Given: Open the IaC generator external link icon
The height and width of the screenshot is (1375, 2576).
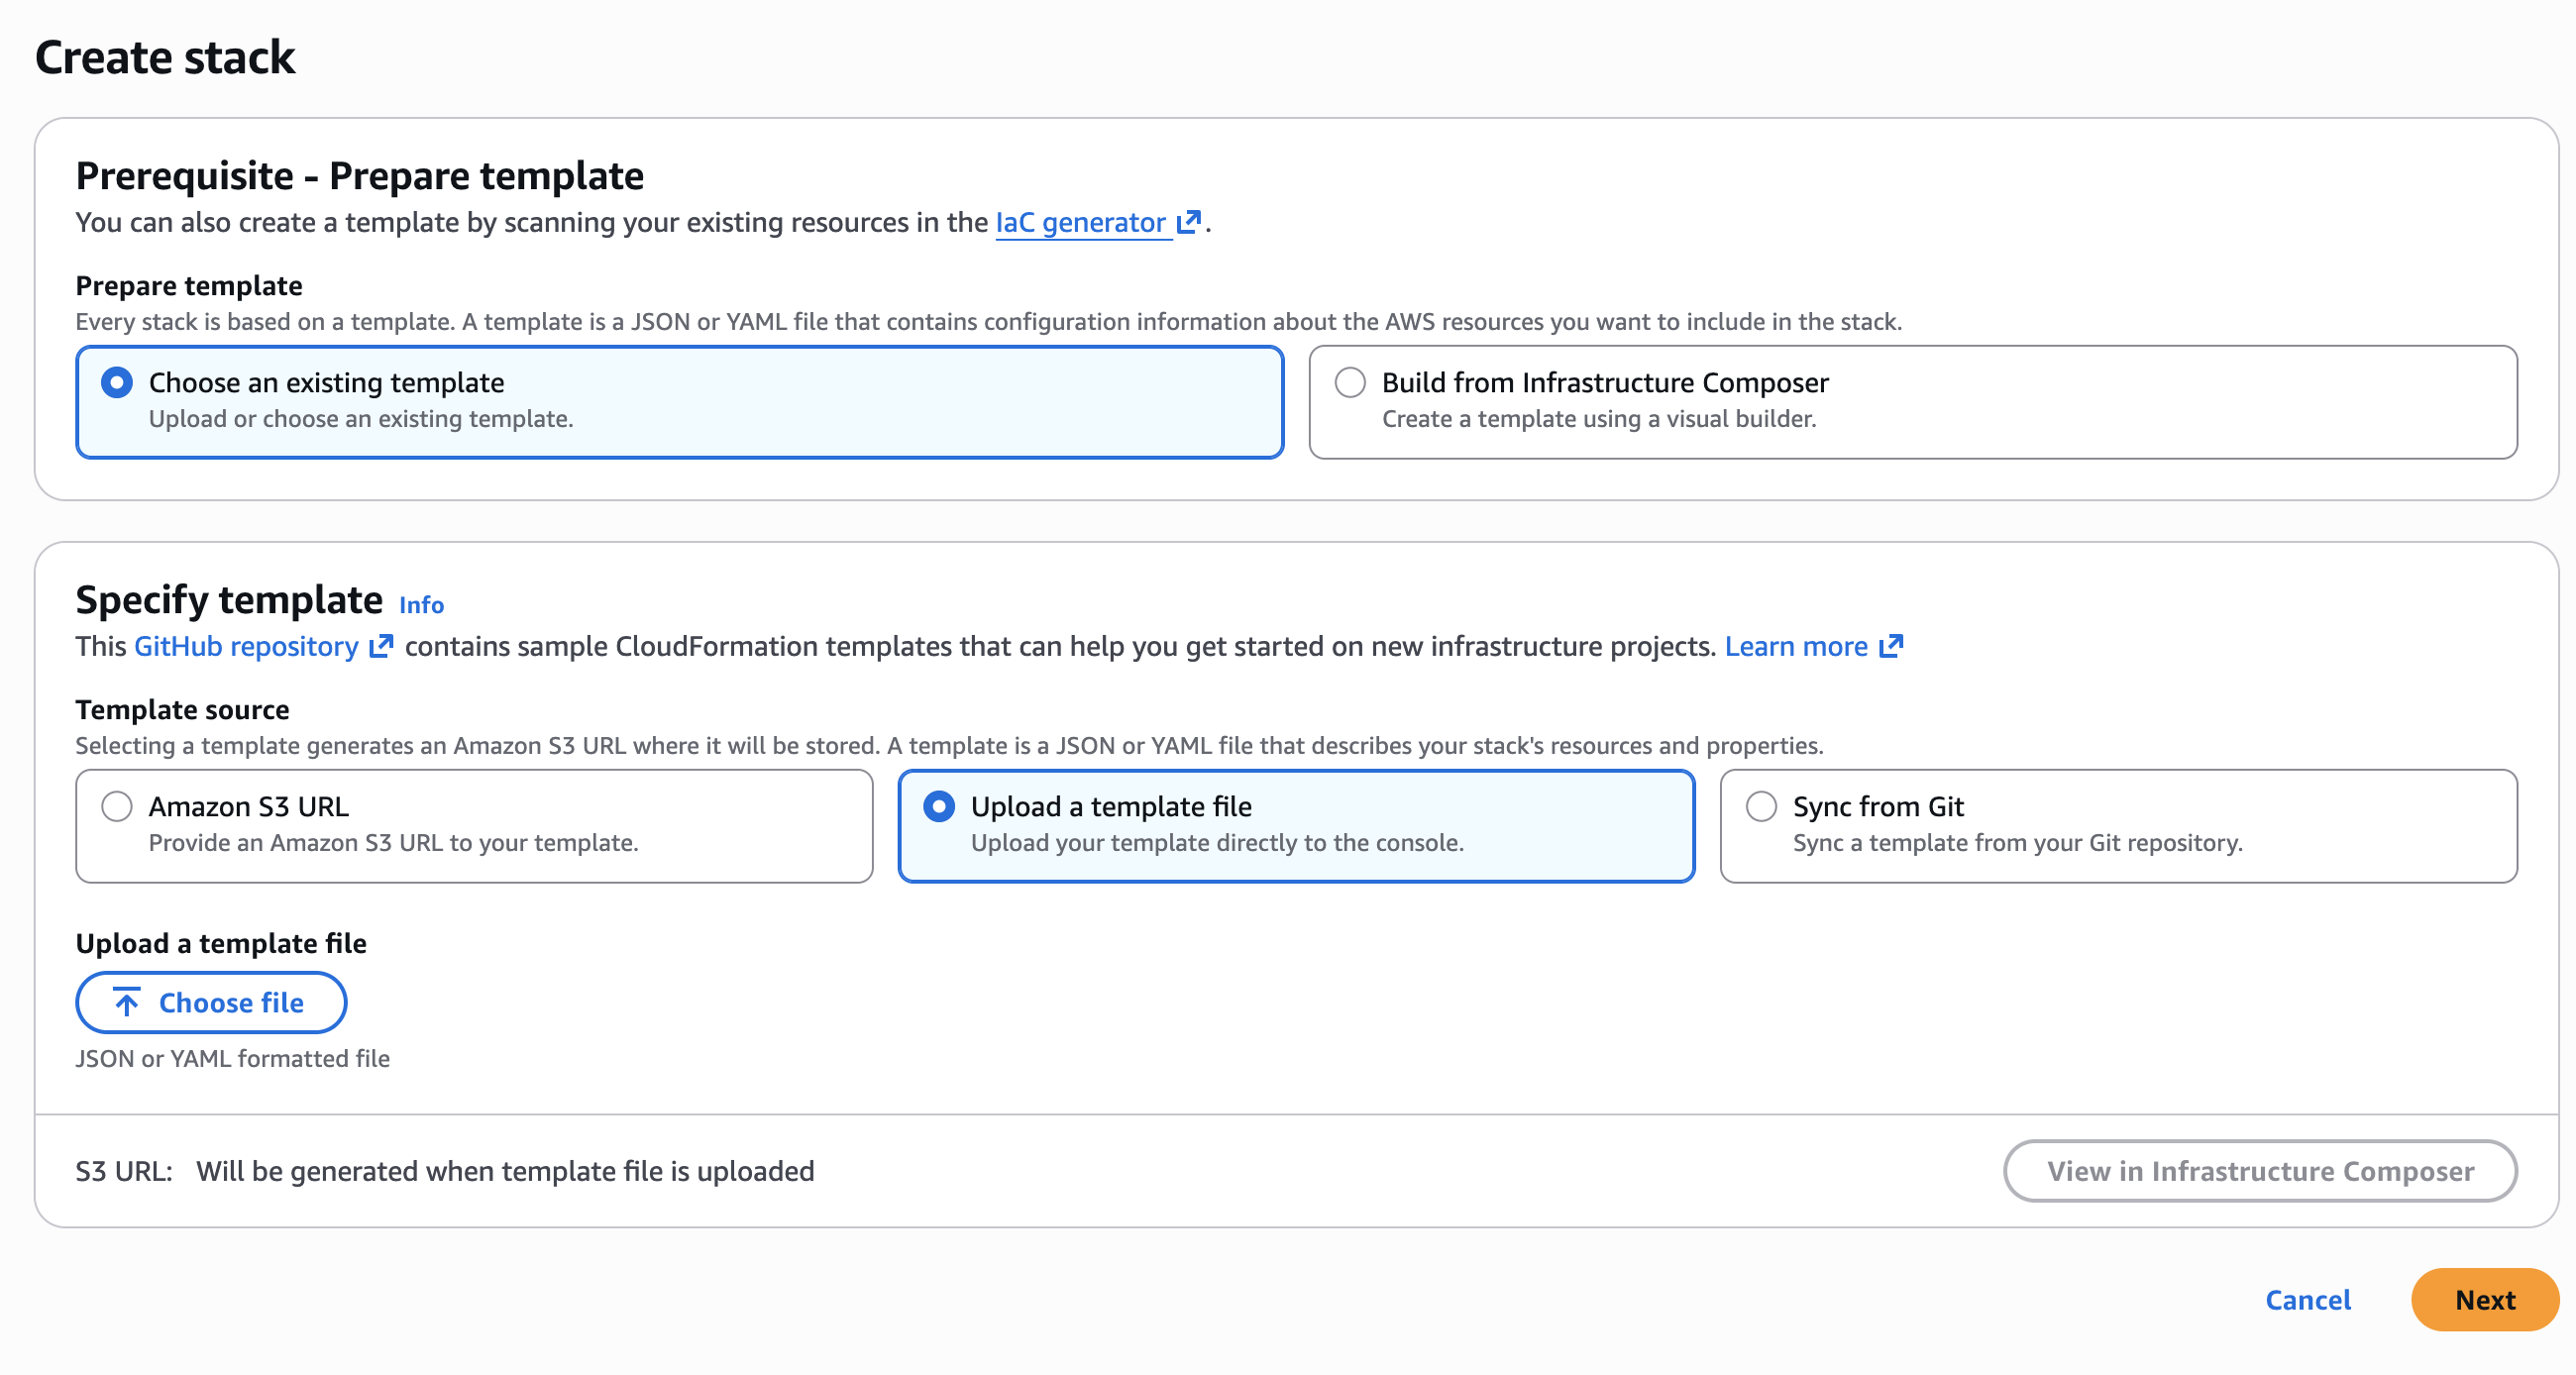Looking at the screenshot, I should 1190,222.
